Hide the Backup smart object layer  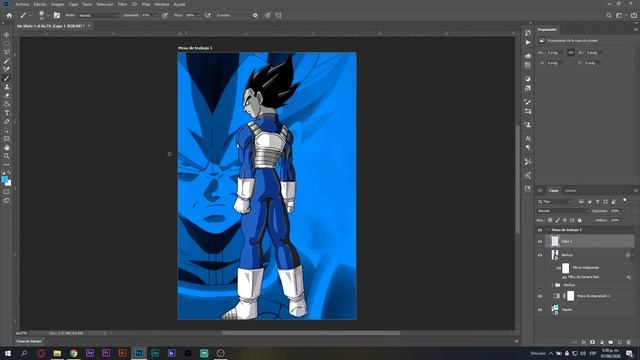point(540,255)
